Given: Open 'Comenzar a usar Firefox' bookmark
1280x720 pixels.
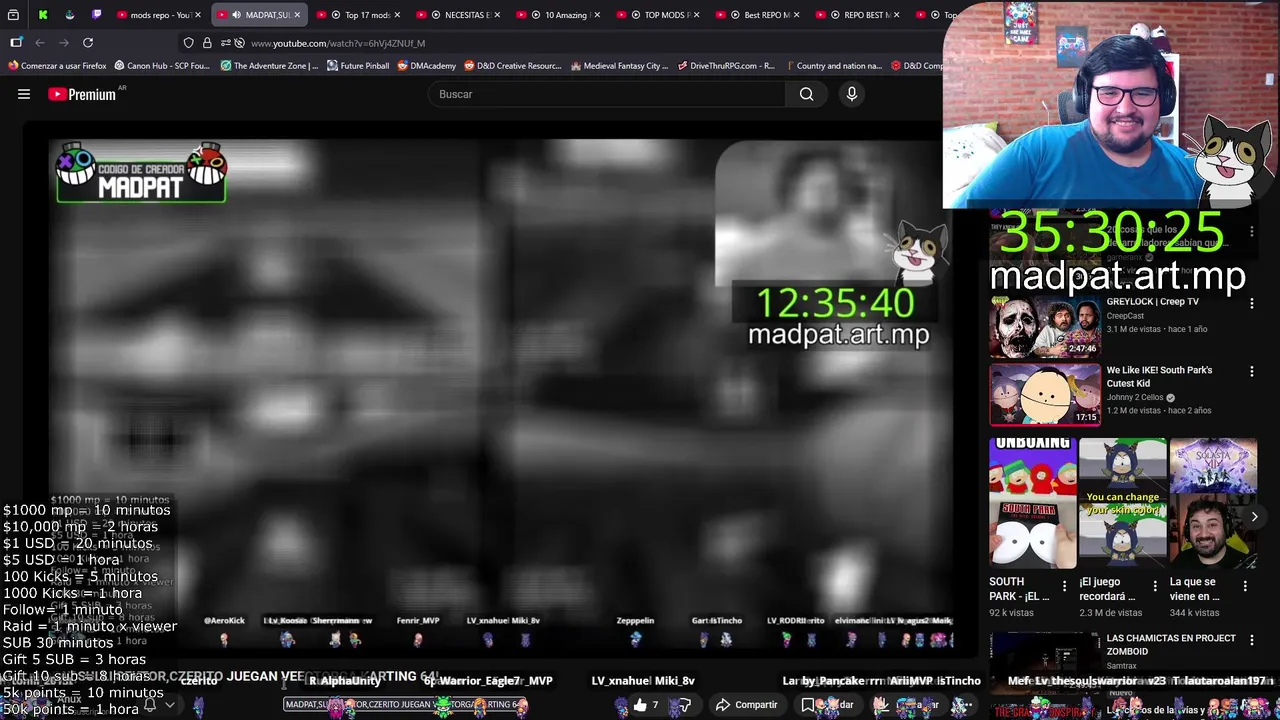Looking at the screenshot, I should coord(57,66).
